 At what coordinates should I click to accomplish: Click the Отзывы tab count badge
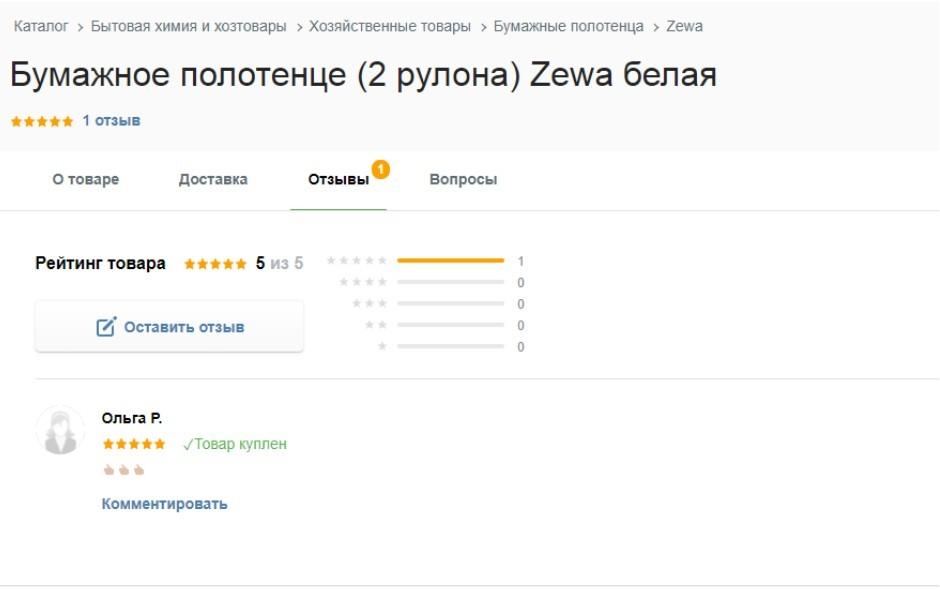point(380,169)
